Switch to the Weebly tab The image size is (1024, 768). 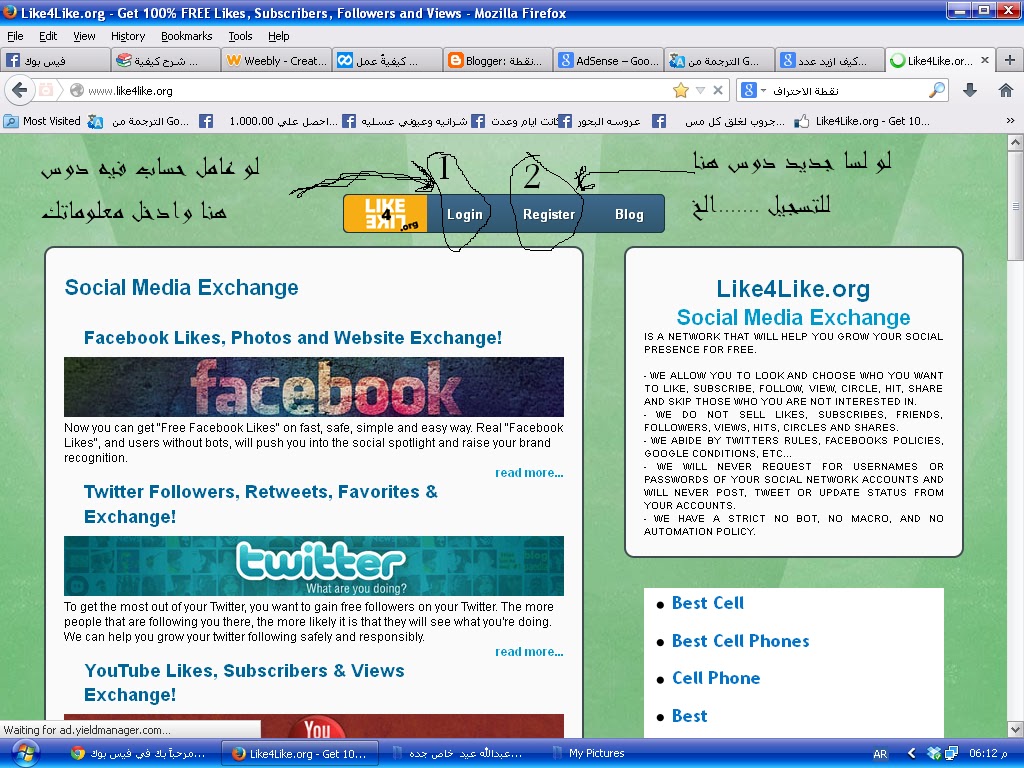[276, 60]
